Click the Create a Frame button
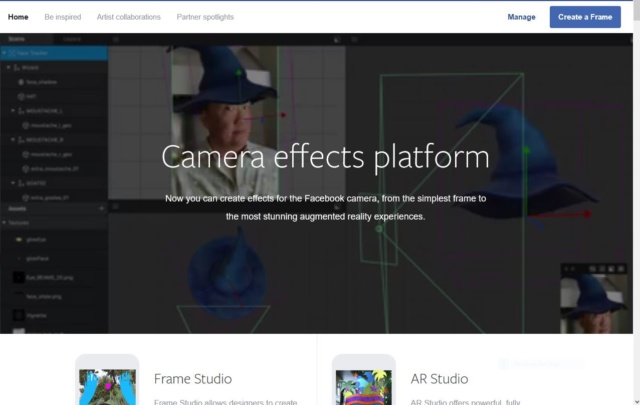This screenshot has height=405, width=640. (585, 17)
